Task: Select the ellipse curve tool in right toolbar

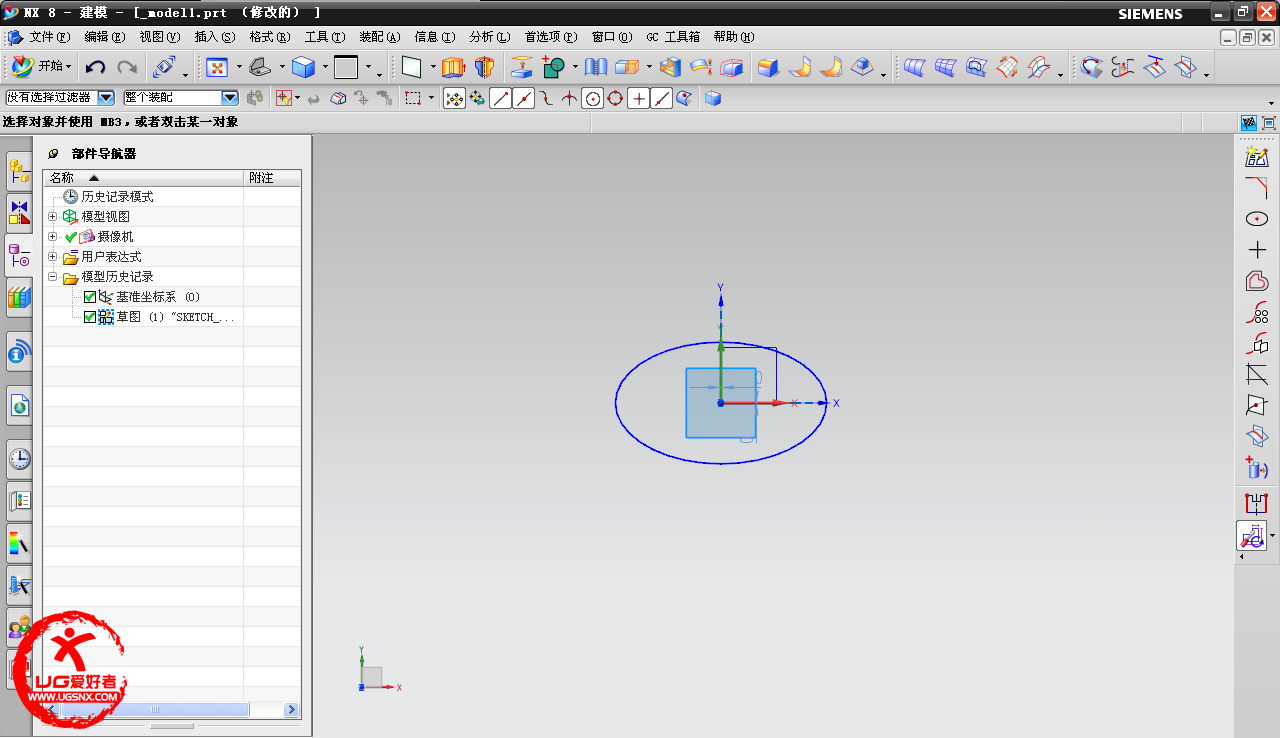Action: [x=1257, y=219]
